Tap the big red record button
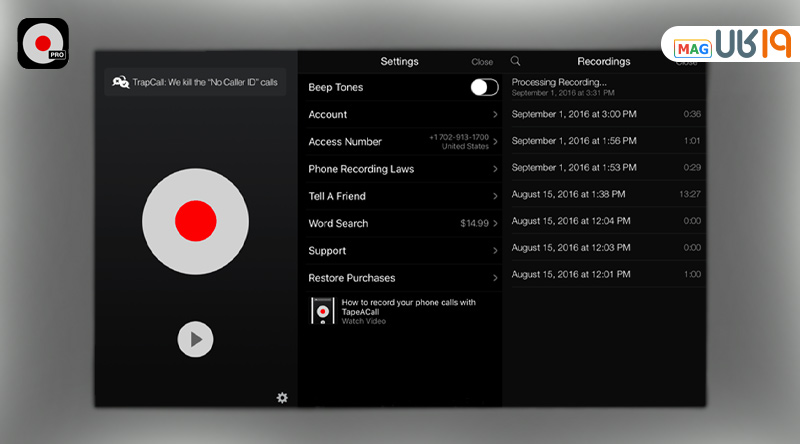The image size is (800, 444). click(x=195, y=220)
